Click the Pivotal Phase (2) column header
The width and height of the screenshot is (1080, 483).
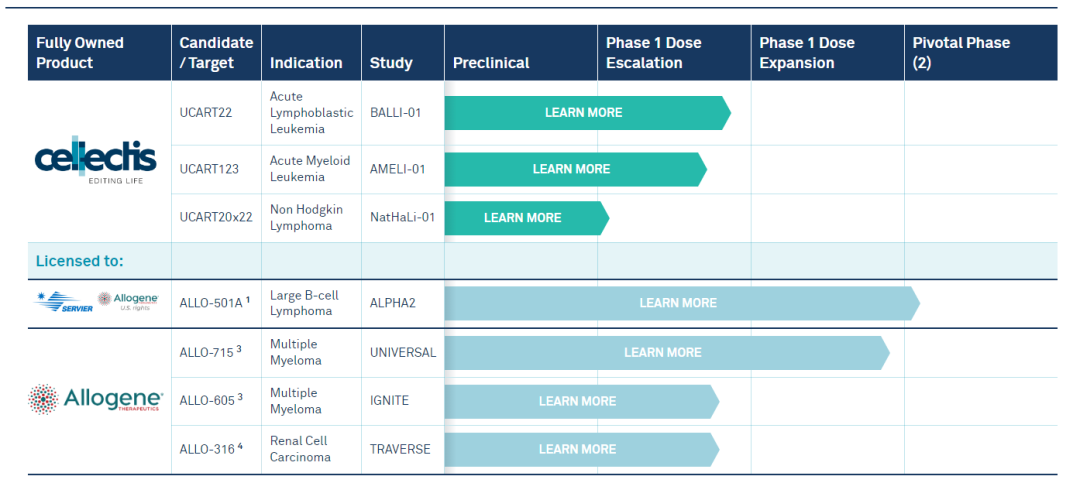961,53
